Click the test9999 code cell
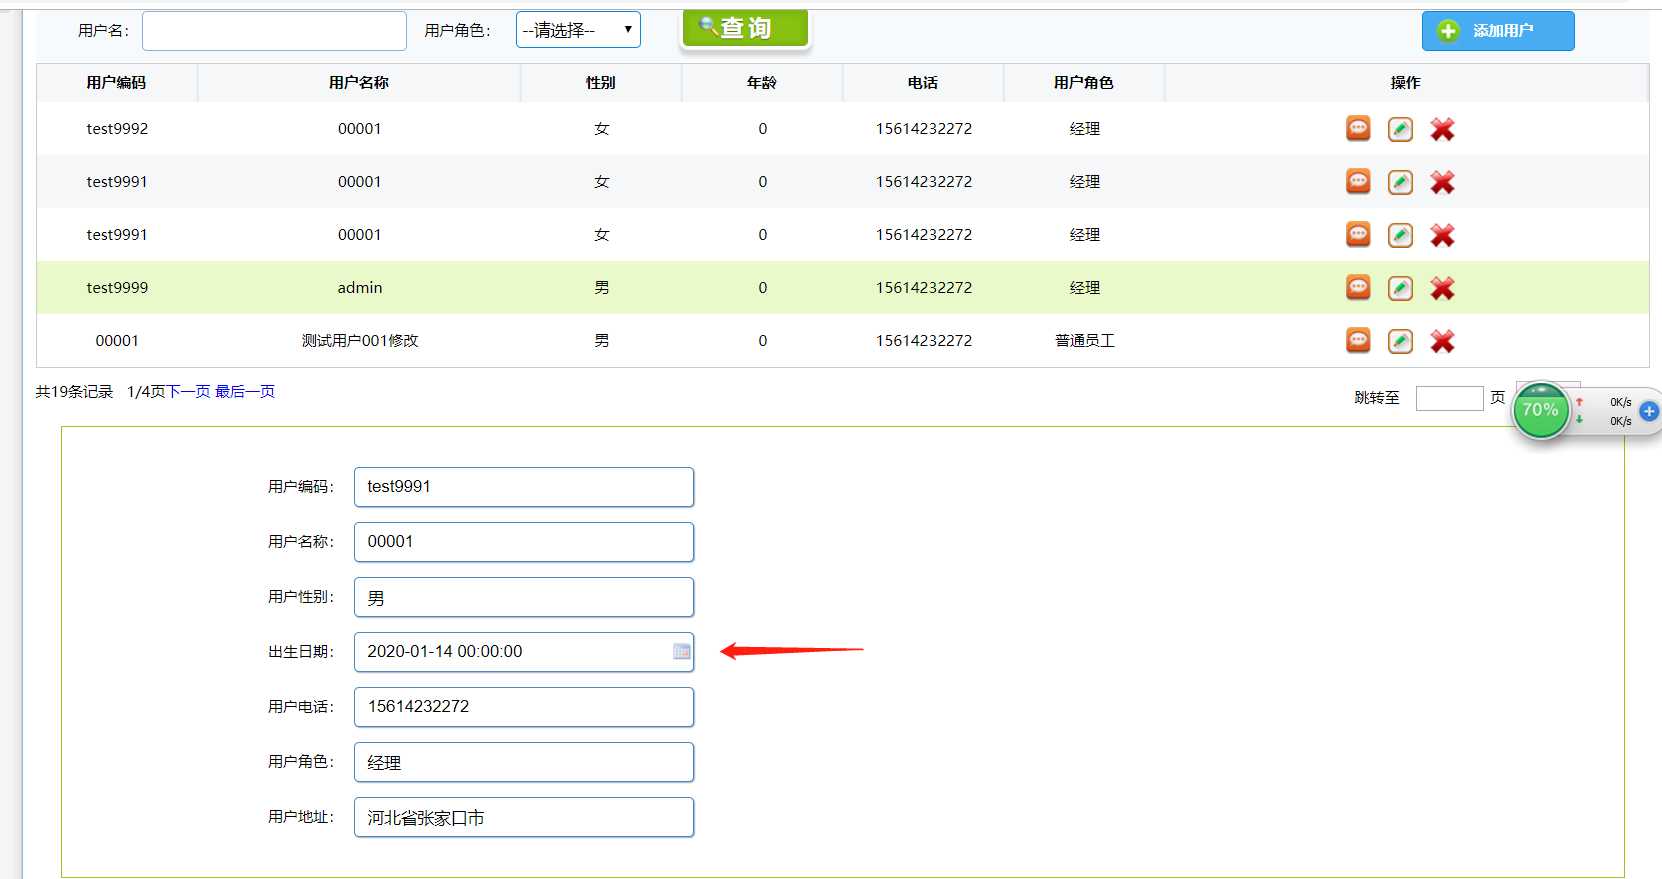This screenshot has width=1662, height=879. (117, 288)
